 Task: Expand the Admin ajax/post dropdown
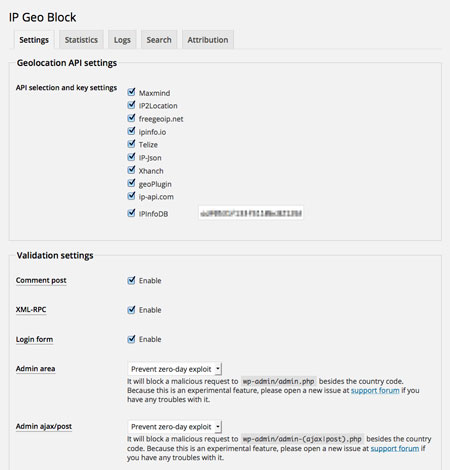(x=175, y=427)
